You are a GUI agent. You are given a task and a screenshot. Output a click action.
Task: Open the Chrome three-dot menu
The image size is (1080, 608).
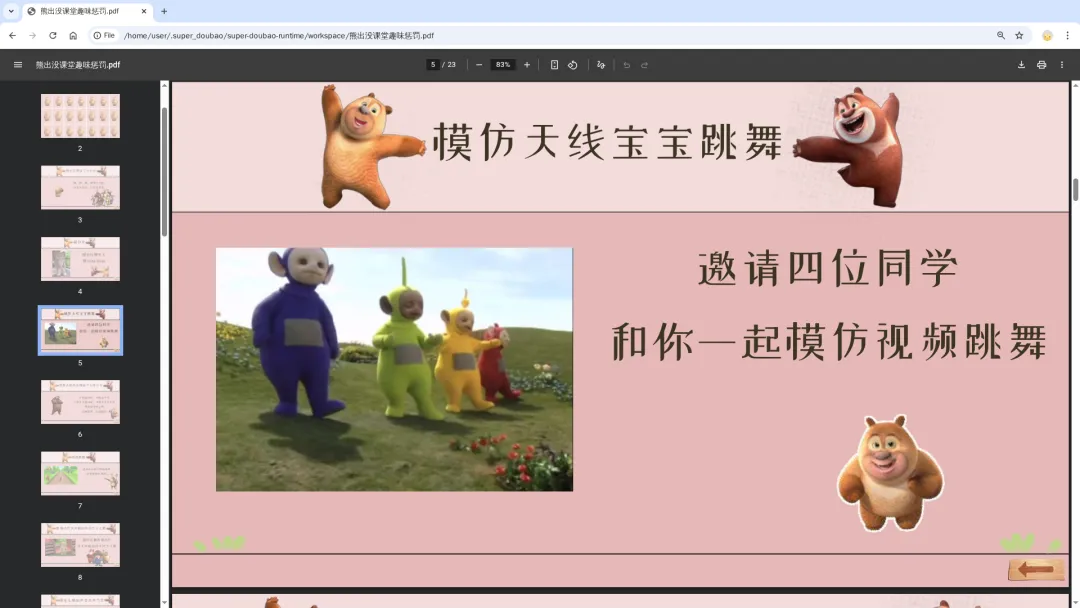[x=1068, y=35]
